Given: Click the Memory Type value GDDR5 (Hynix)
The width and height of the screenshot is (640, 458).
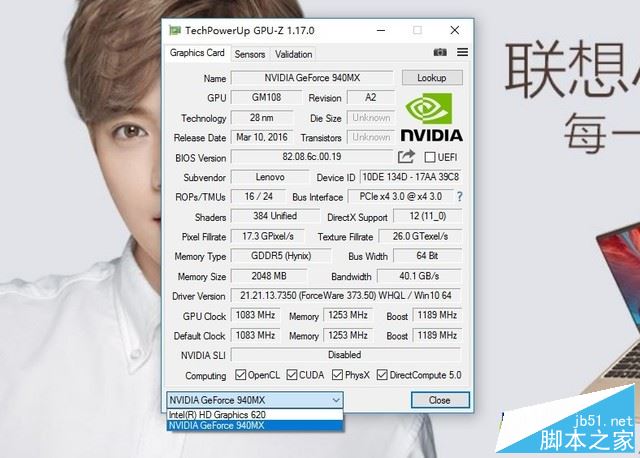Looking at the screenshot, I should [281, 256].
